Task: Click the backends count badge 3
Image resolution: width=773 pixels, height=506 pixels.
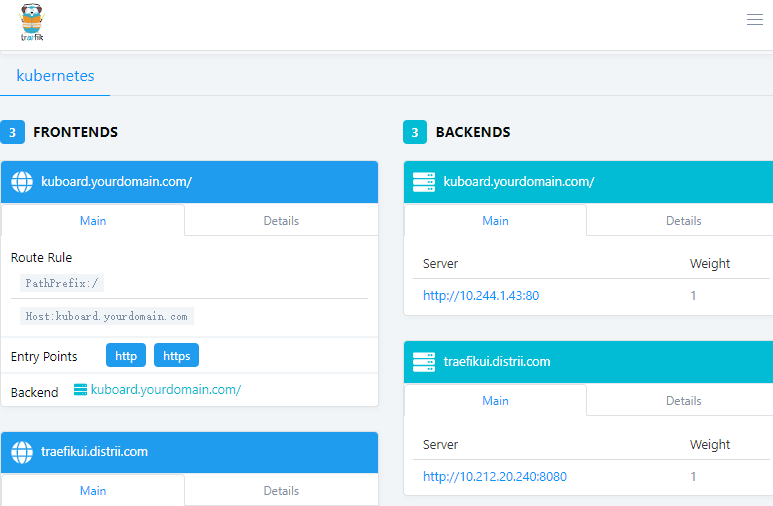Action: click(415, 132)
